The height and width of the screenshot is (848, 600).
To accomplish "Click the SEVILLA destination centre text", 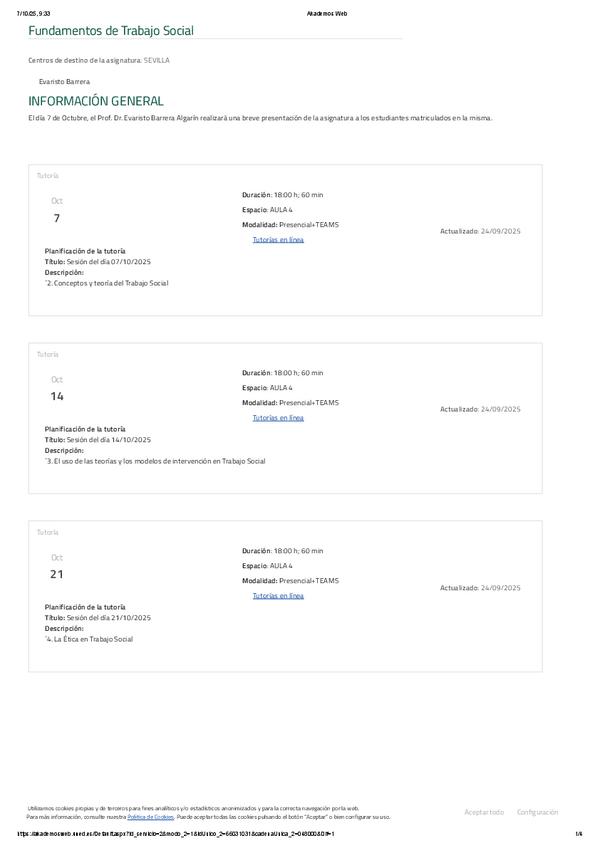I will click(x=156, y=60).
